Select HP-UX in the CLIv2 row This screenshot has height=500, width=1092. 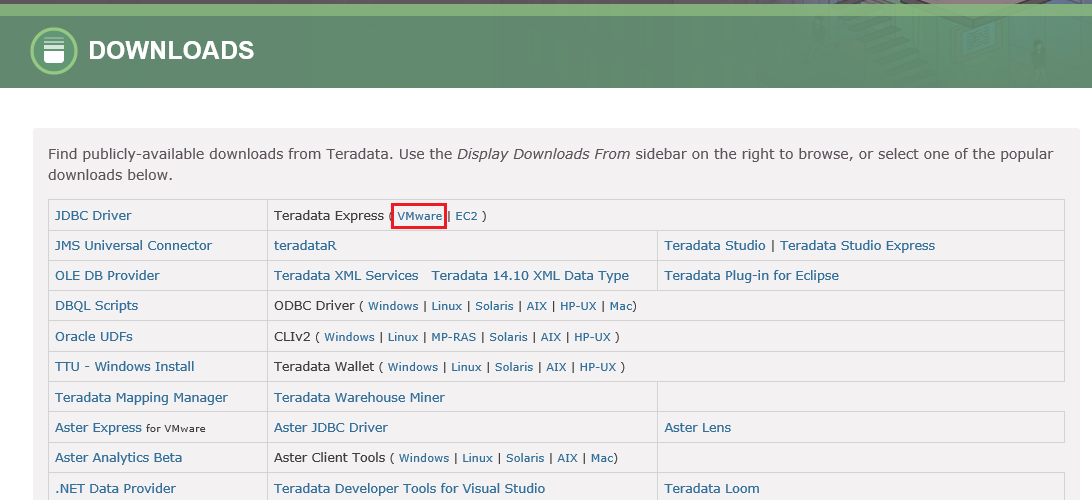pyautogui.click(x=592, y=337)
